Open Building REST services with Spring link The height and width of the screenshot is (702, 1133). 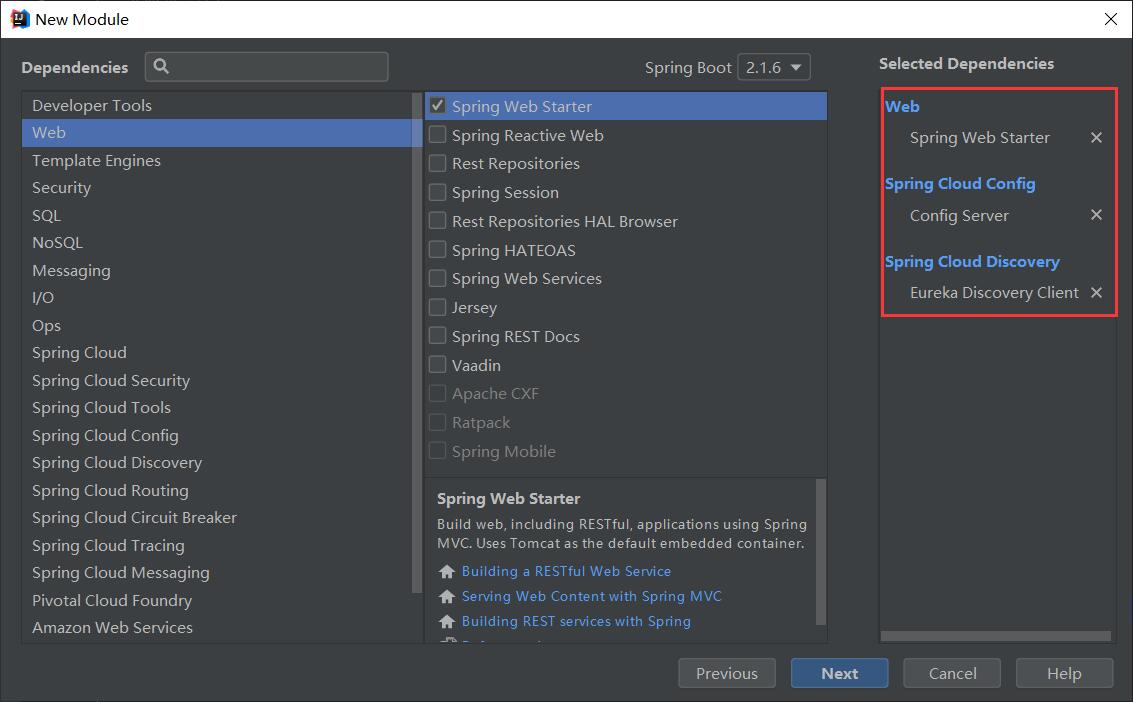coord(577,621)
